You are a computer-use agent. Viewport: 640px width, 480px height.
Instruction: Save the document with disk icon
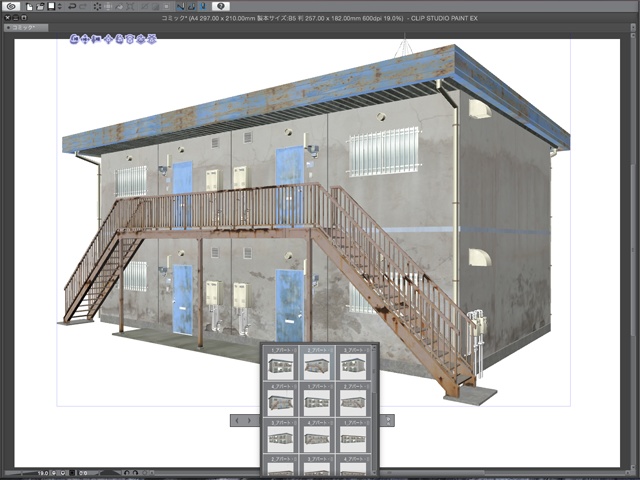(51, 7)
